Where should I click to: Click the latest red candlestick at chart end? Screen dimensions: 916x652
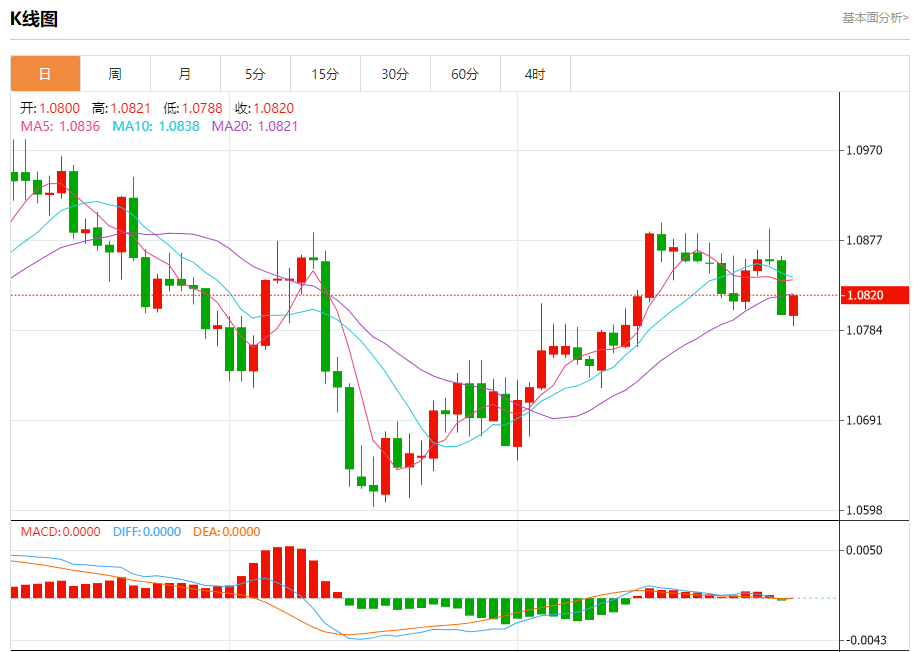793,306
